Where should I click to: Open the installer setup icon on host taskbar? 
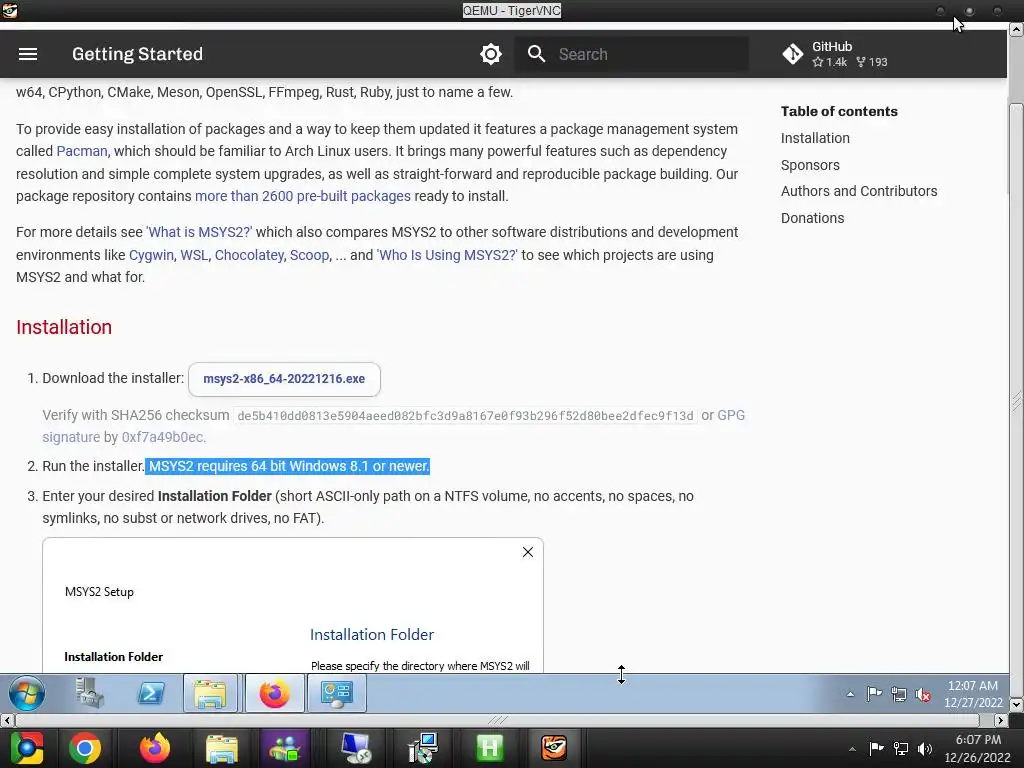point(423,748)
